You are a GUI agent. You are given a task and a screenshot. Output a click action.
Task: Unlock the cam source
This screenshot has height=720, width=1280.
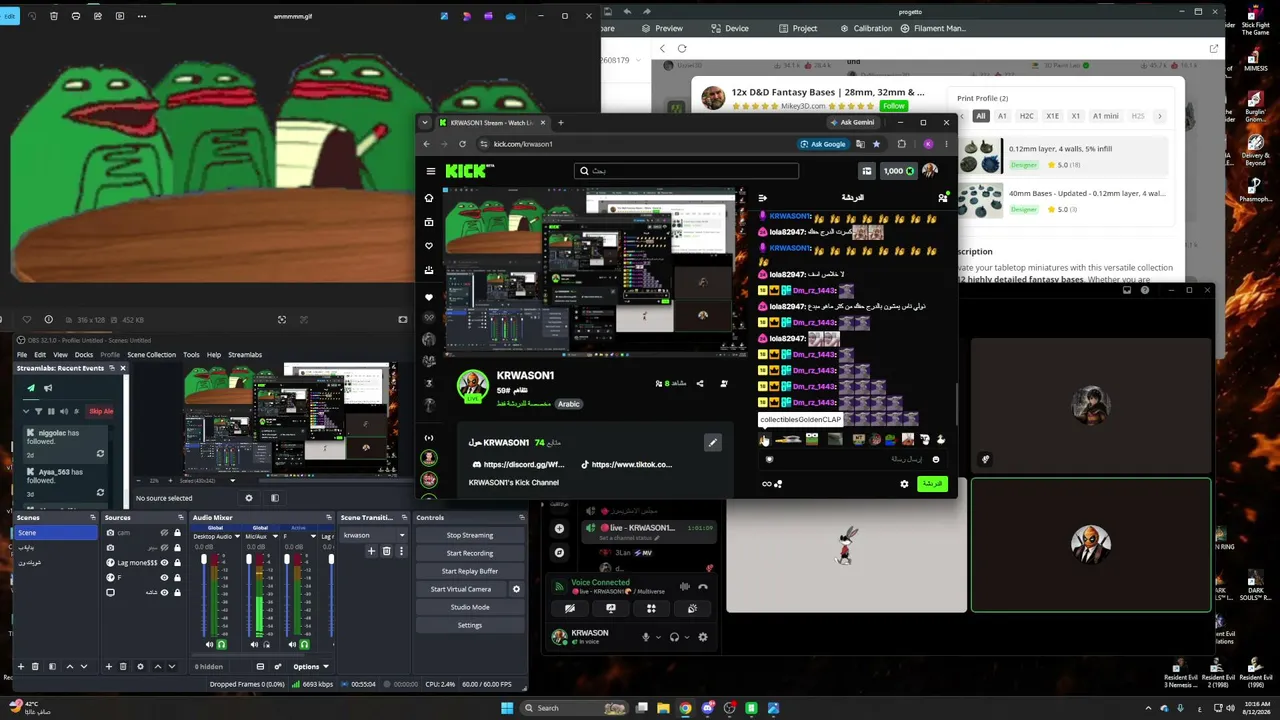(177, 533)
